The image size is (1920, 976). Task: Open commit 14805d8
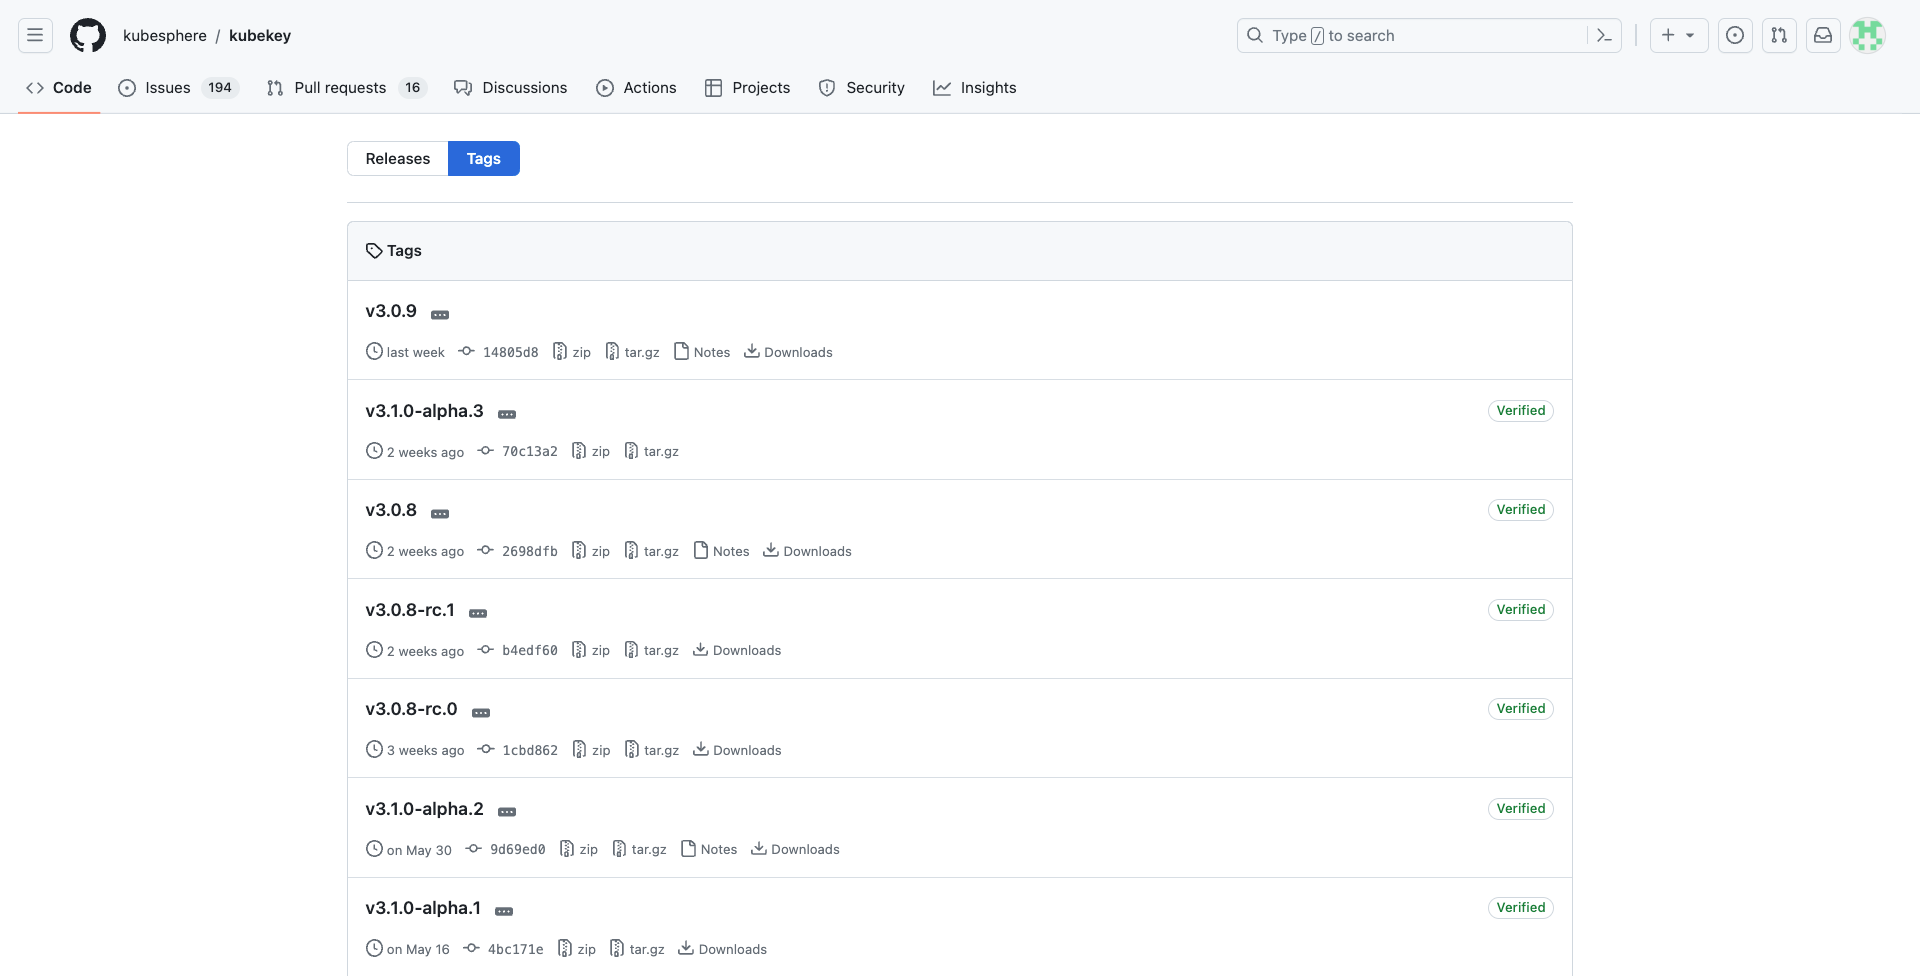coord(499,352)
